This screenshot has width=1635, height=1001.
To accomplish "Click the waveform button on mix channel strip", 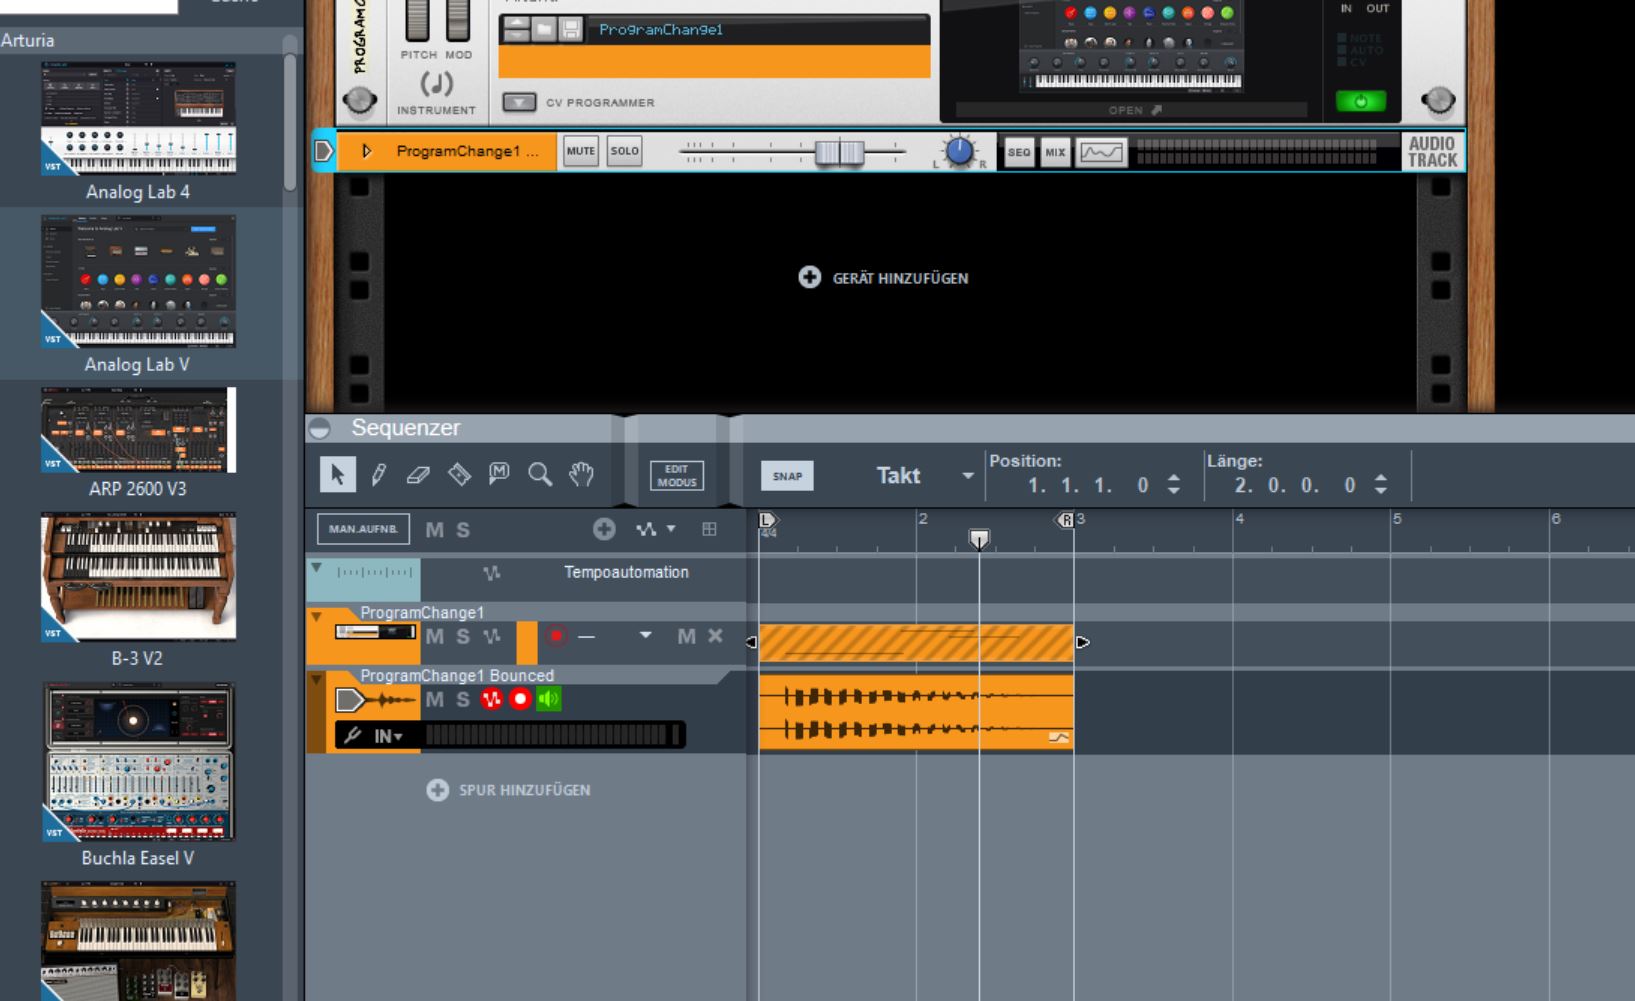I will tap(1100, 152).
